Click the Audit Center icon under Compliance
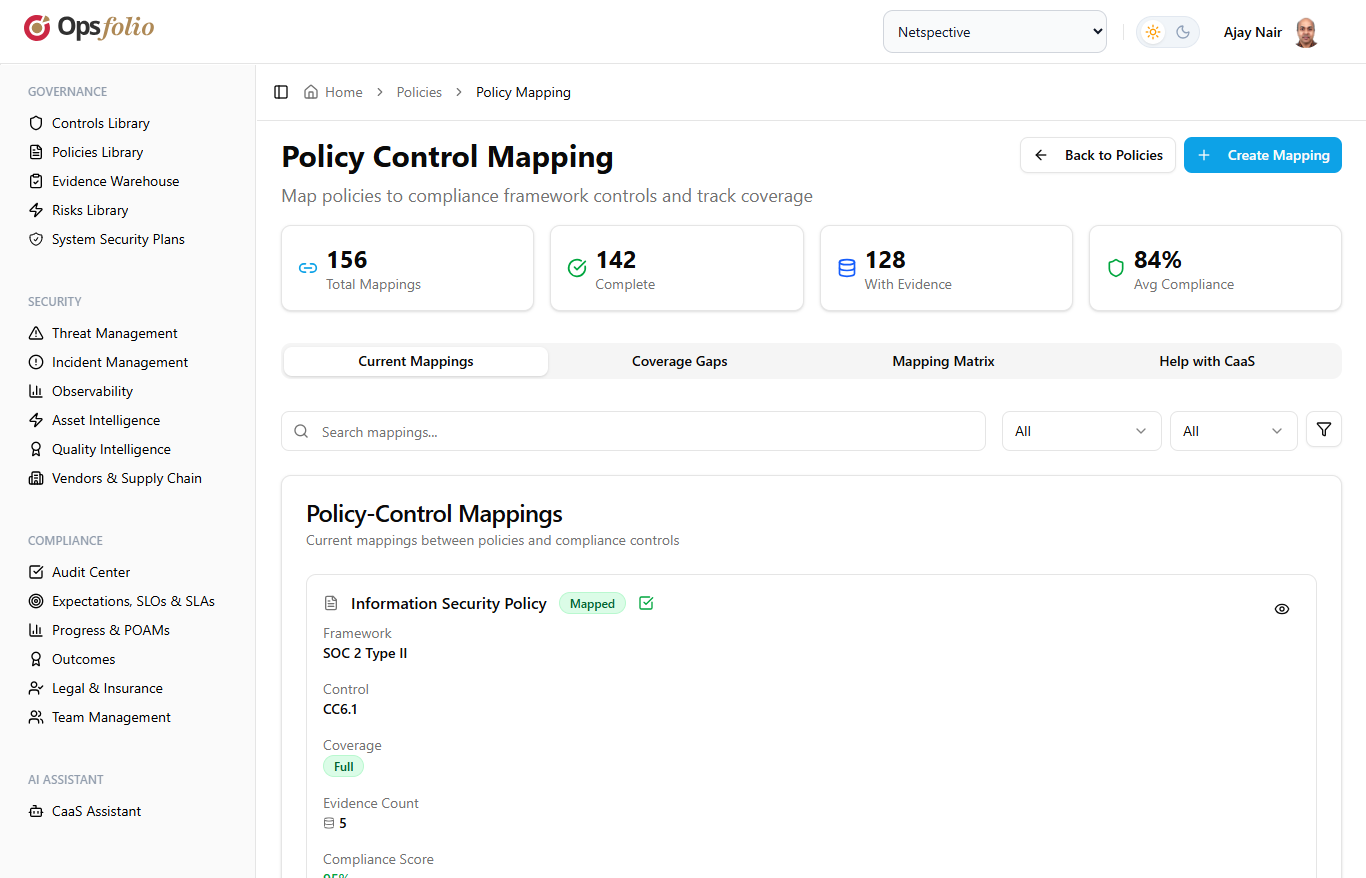The height and width of the screenshot is (878, 1366). click(34, 571)
